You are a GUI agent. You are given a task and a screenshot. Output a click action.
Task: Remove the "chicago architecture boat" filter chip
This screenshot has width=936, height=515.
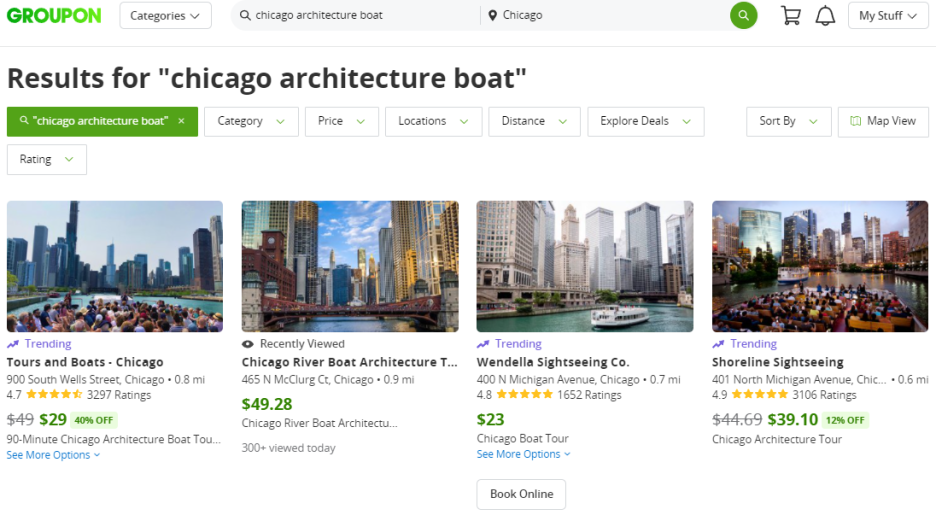tap(181, 121)
